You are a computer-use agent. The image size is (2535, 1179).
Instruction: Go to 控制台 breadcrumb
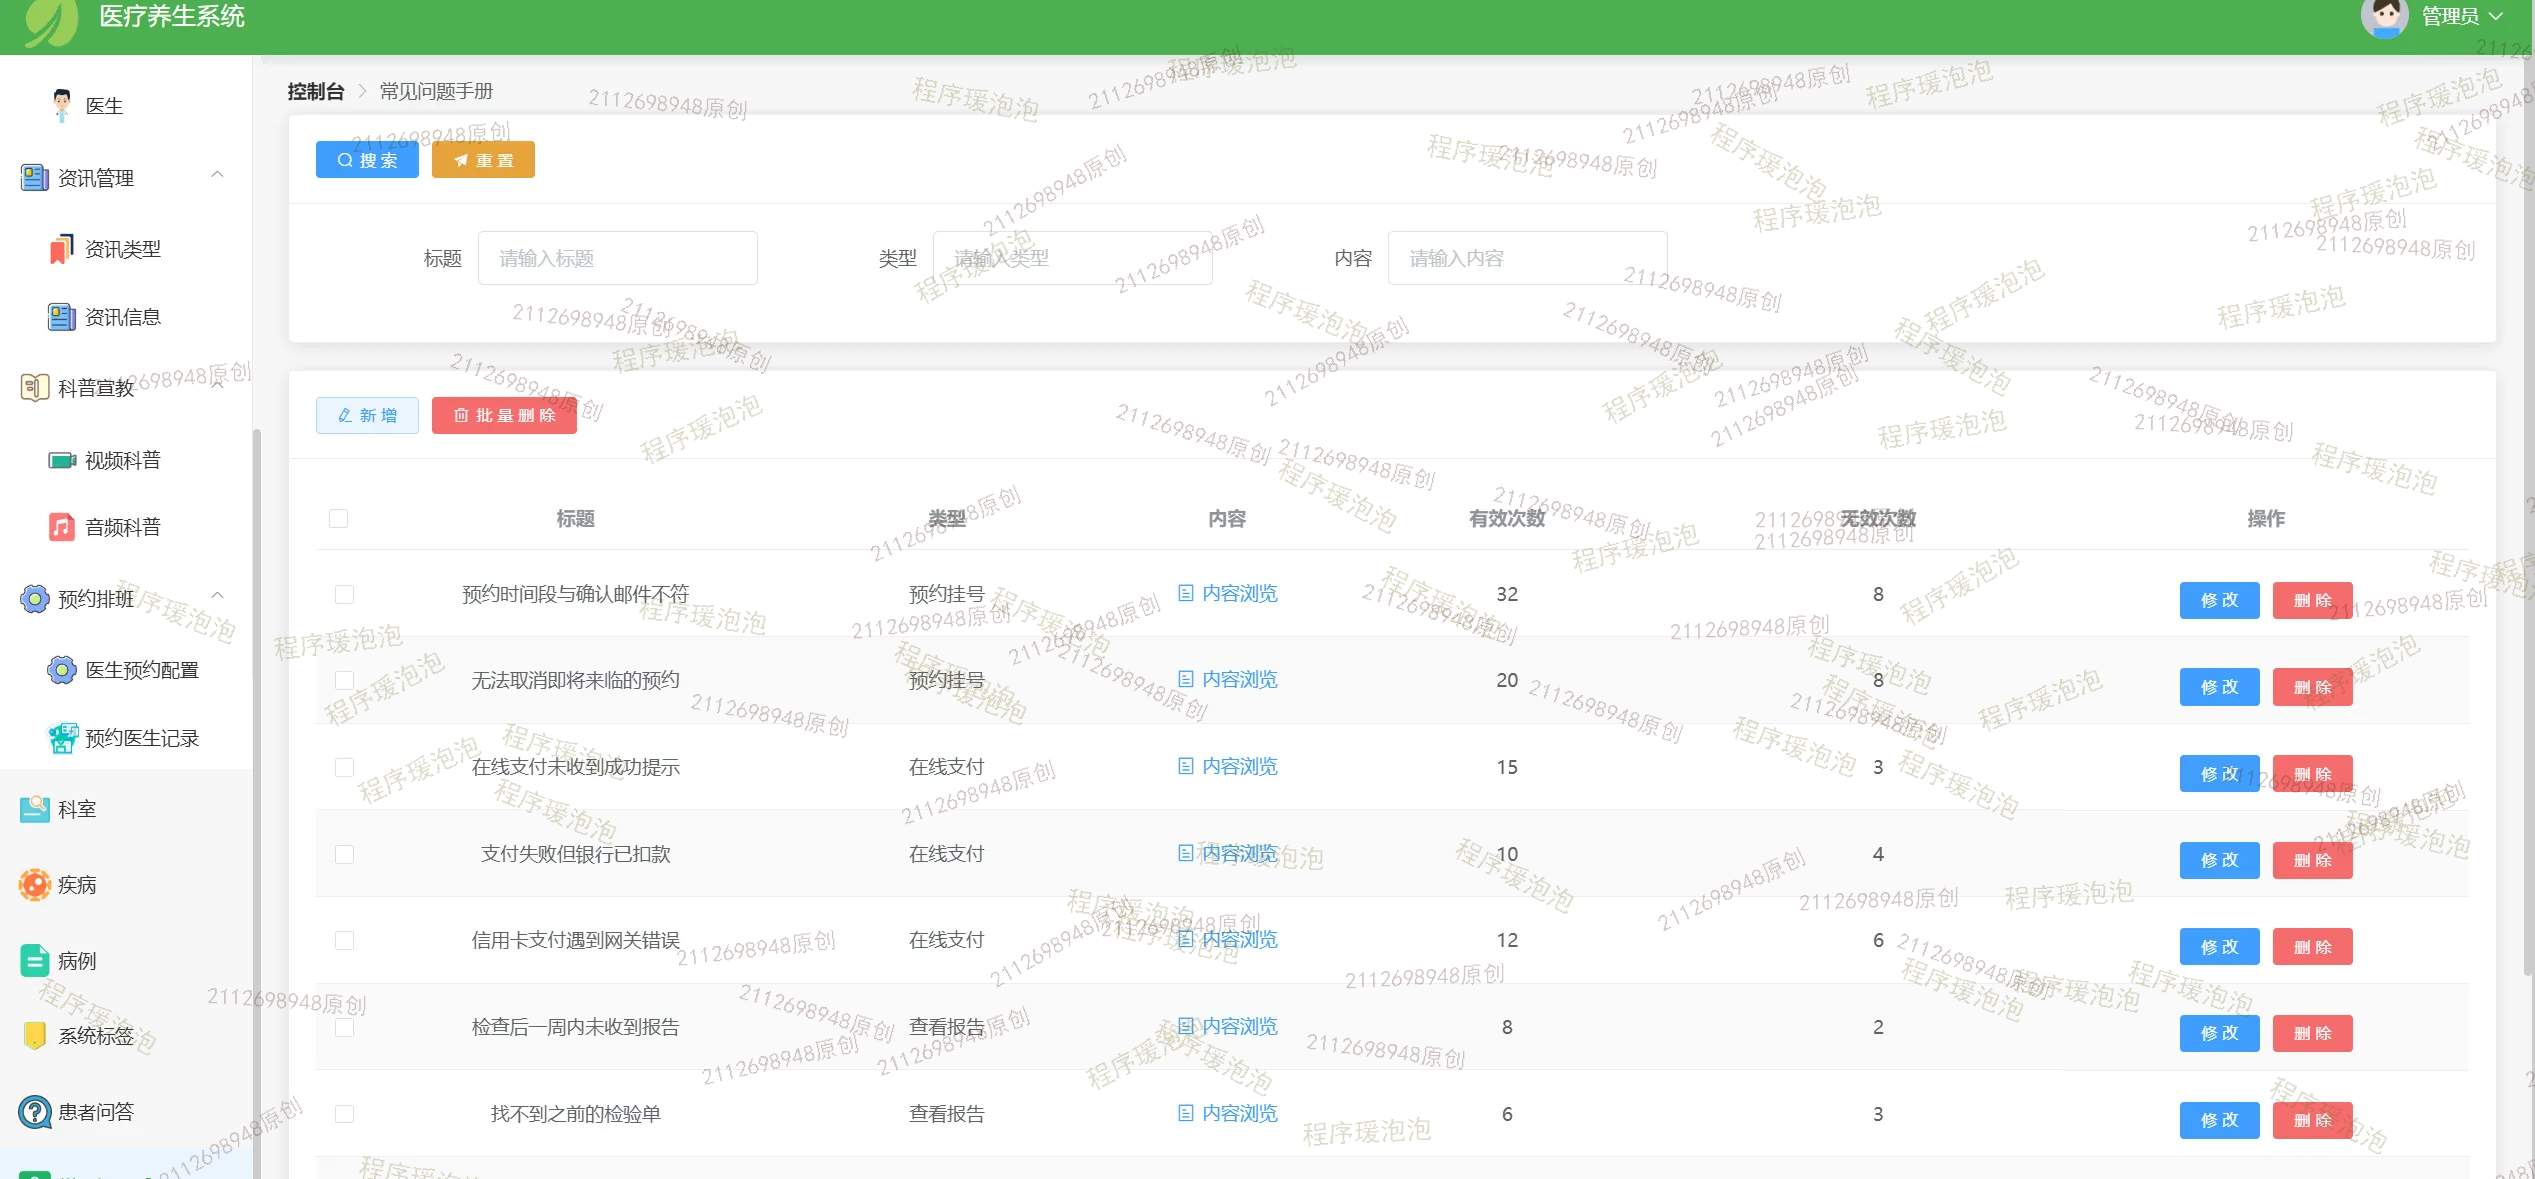pyautogui.click(x=315, y=92)
